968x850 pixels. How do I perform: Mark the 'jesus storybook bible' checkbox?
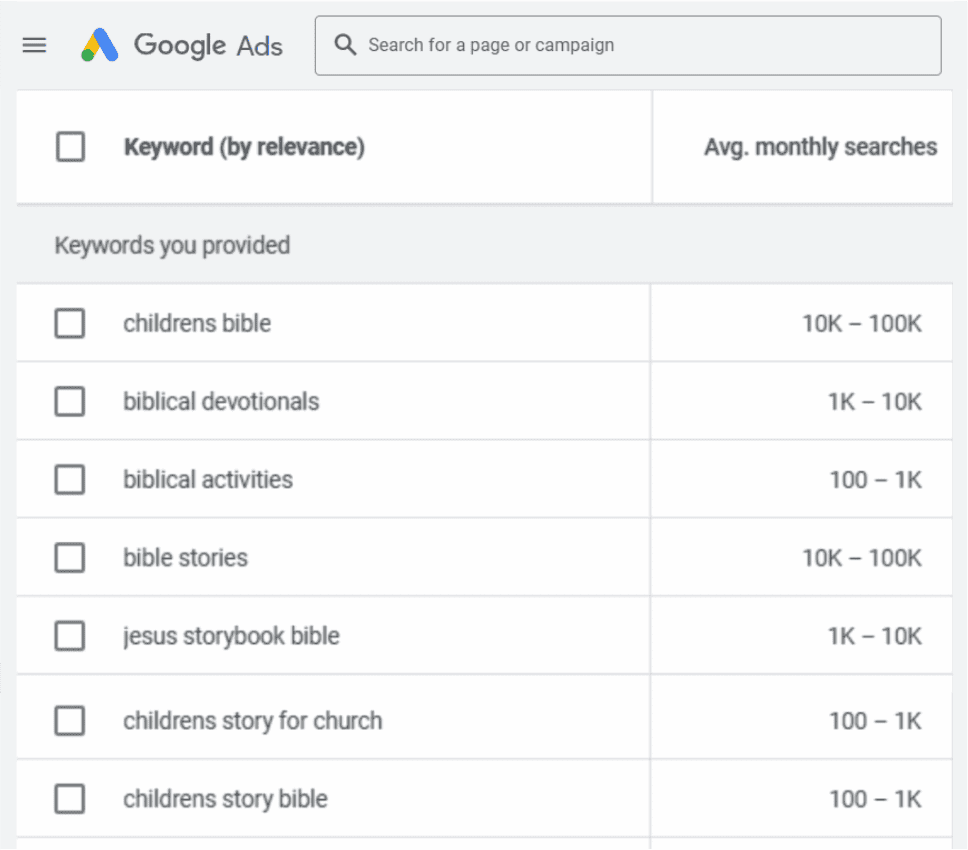70,635
